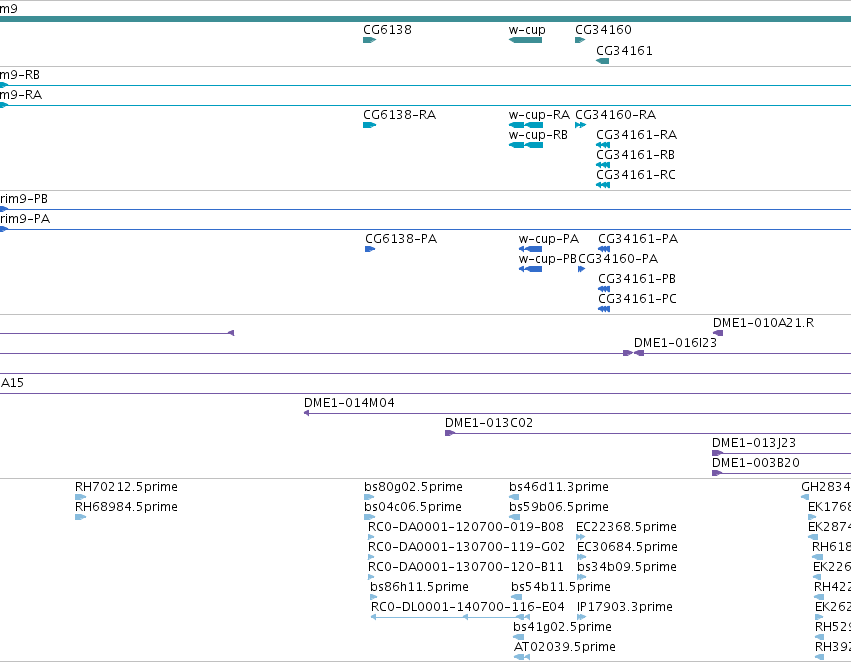This screenshot has height=662, width=851.
Task: Click the DME1-014M04 clone label
Action: tap(349, 403)
